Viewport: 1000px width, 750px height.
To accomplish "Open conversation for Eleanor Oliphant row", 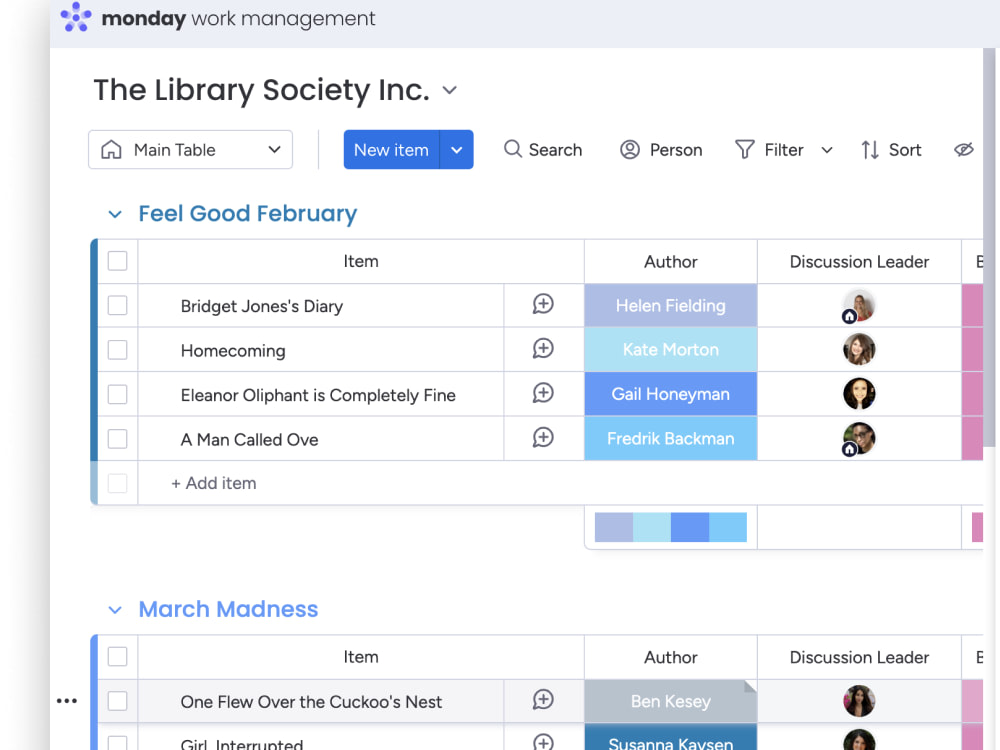I will (x=543, y=393).
